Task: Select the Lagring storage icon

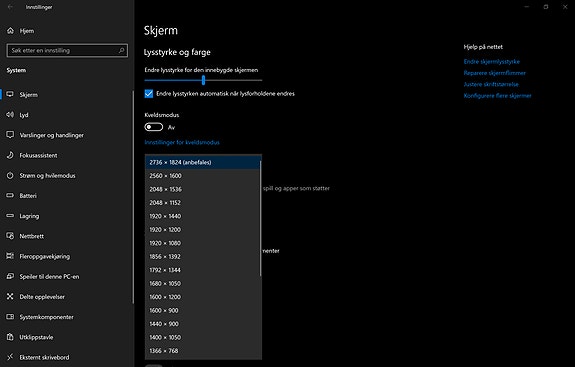Action: click(x=10, y=216)
